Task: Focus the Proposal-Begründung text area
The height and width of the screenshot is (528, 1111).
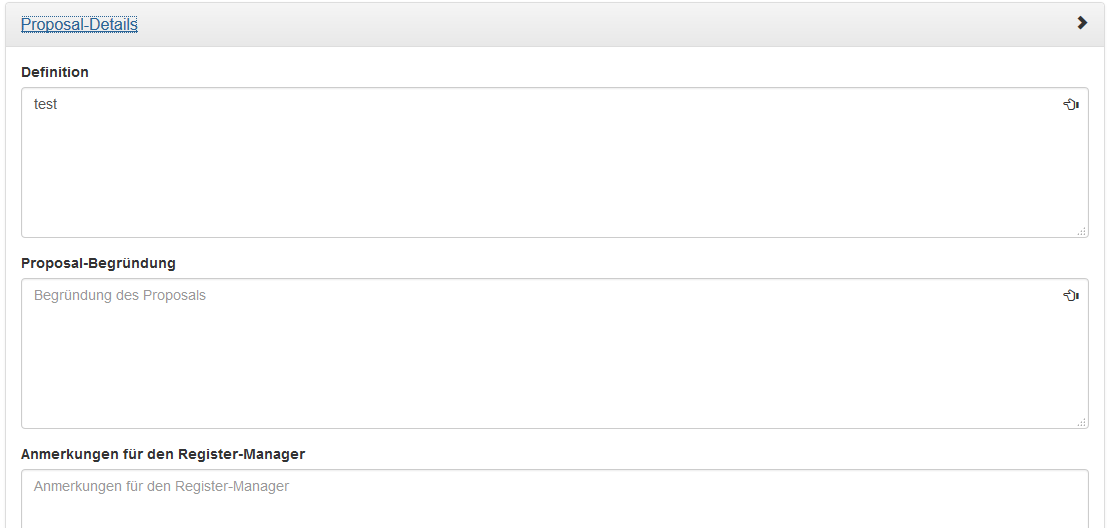Action: click(x=555, y=353)
